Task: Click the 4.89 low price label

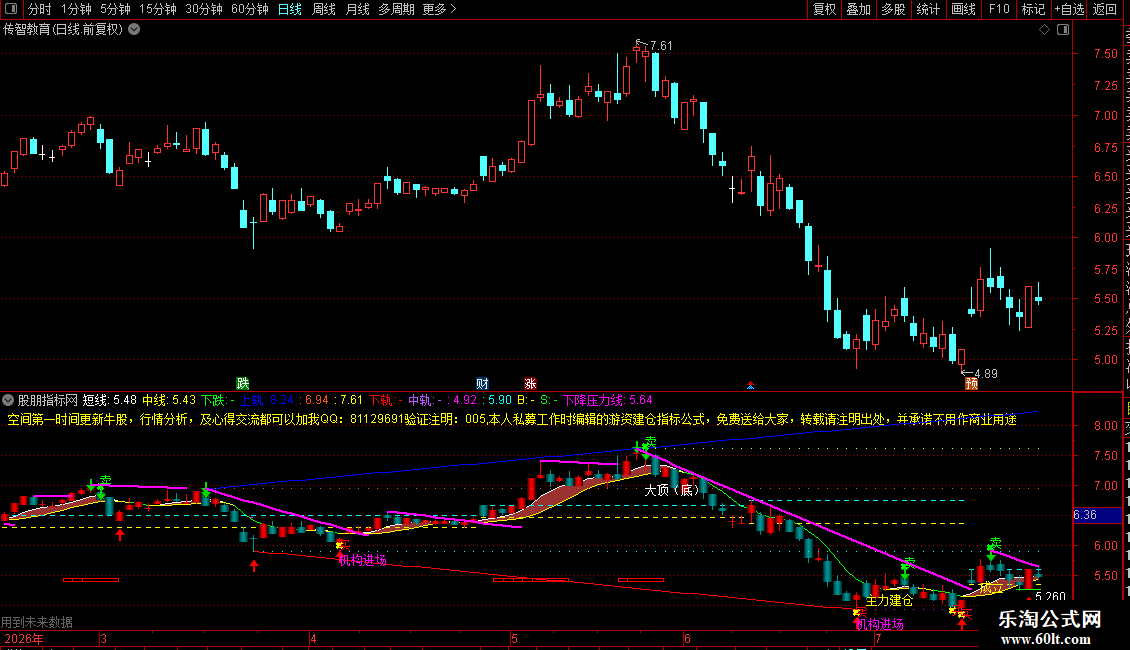Action: pos(986,373)
